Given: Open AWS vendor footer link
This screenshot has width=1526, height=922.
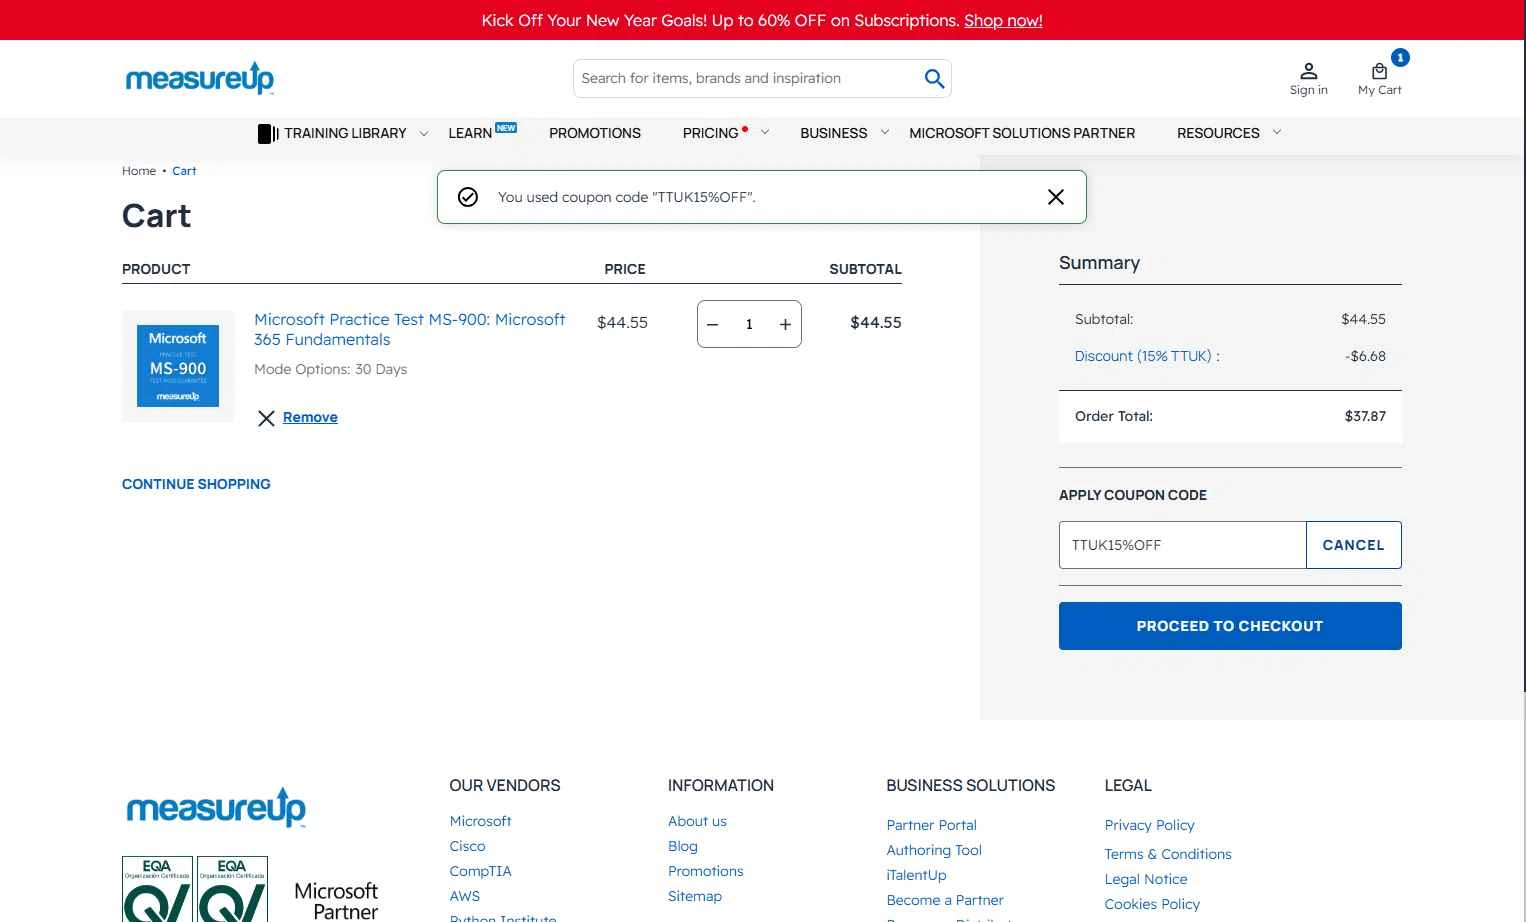Looking at the screenshot, I should click(465, 896).
